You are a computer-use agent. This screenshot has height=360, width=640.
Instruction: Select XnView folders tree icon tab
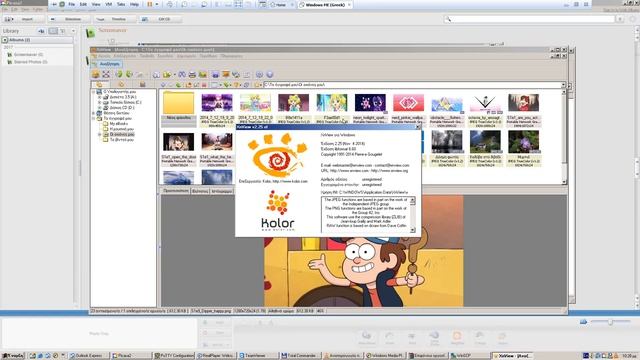100,84
